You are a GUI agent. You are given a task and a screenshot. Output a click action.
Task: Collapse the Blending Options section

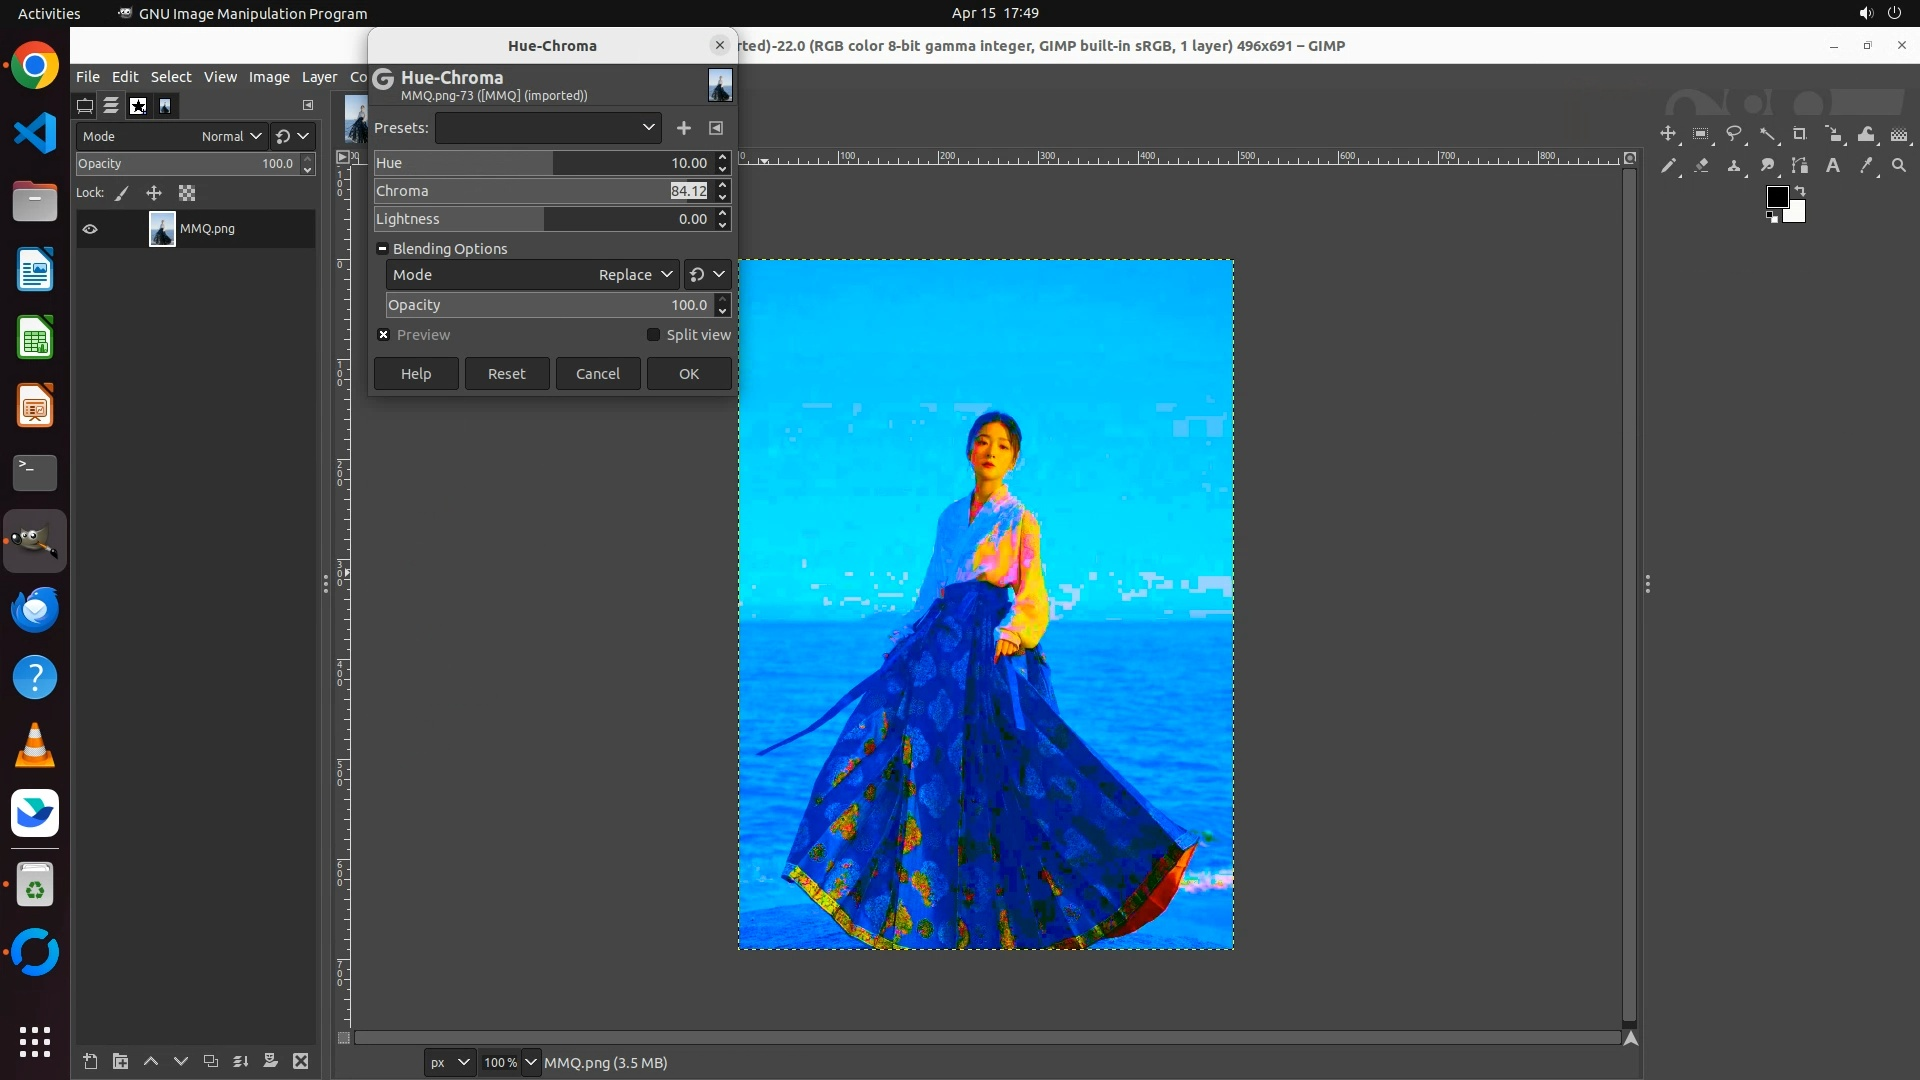[x=382, y=249]
